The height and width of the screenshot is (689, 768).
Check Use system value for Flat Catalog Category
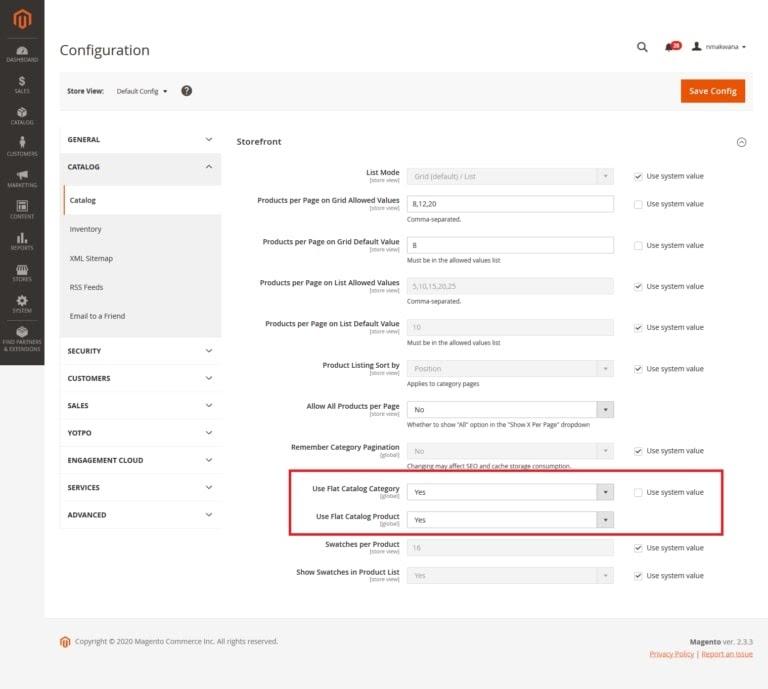[x=638, y=492]
